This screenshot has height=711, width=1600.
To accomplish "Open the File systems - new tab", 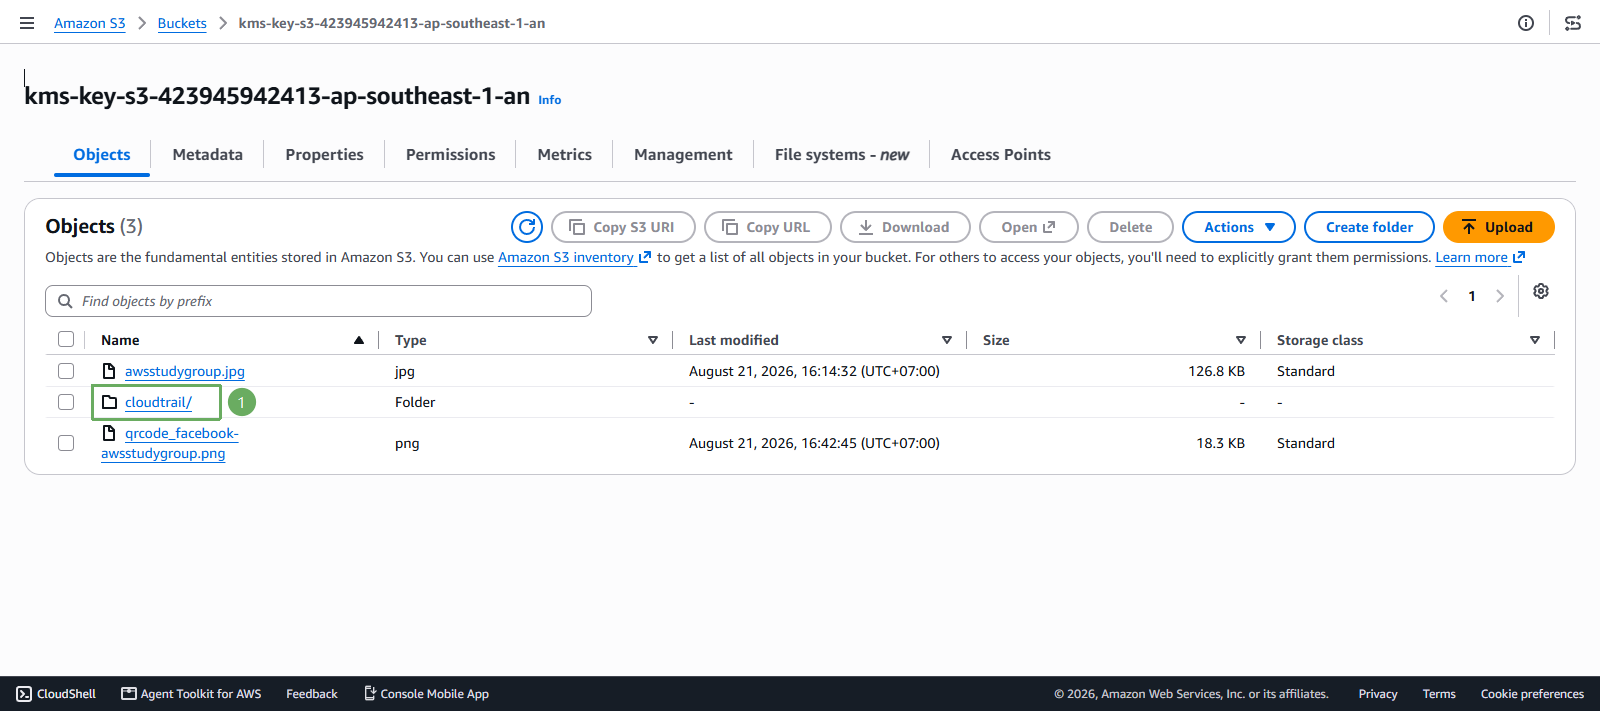I will click(842, 155).
